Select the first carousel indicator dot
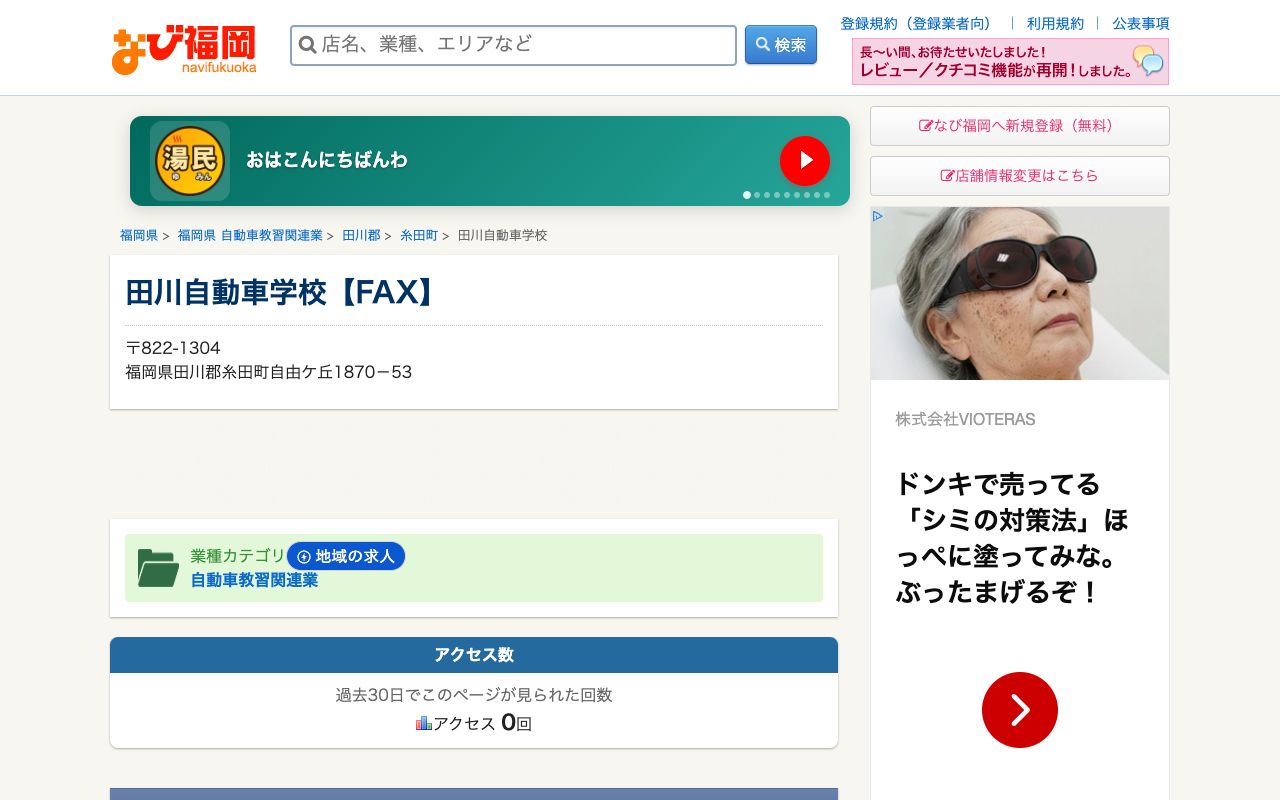 [x=747, y=195]
